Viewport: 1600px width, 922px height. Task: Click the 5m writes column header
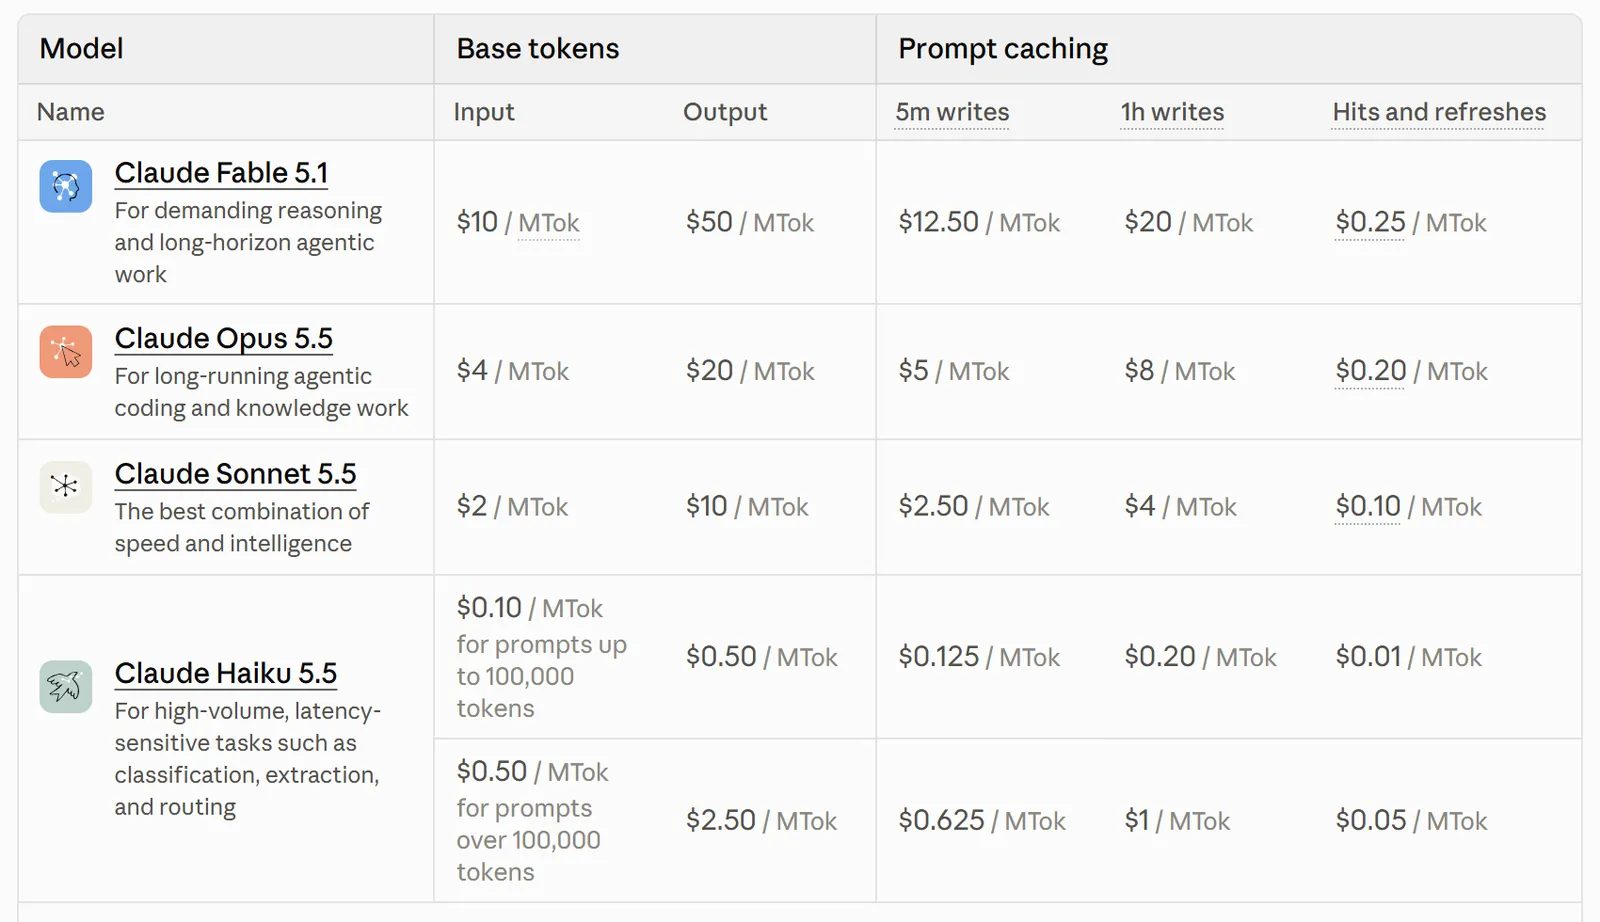pyautogui.click(x=952, y=112)
